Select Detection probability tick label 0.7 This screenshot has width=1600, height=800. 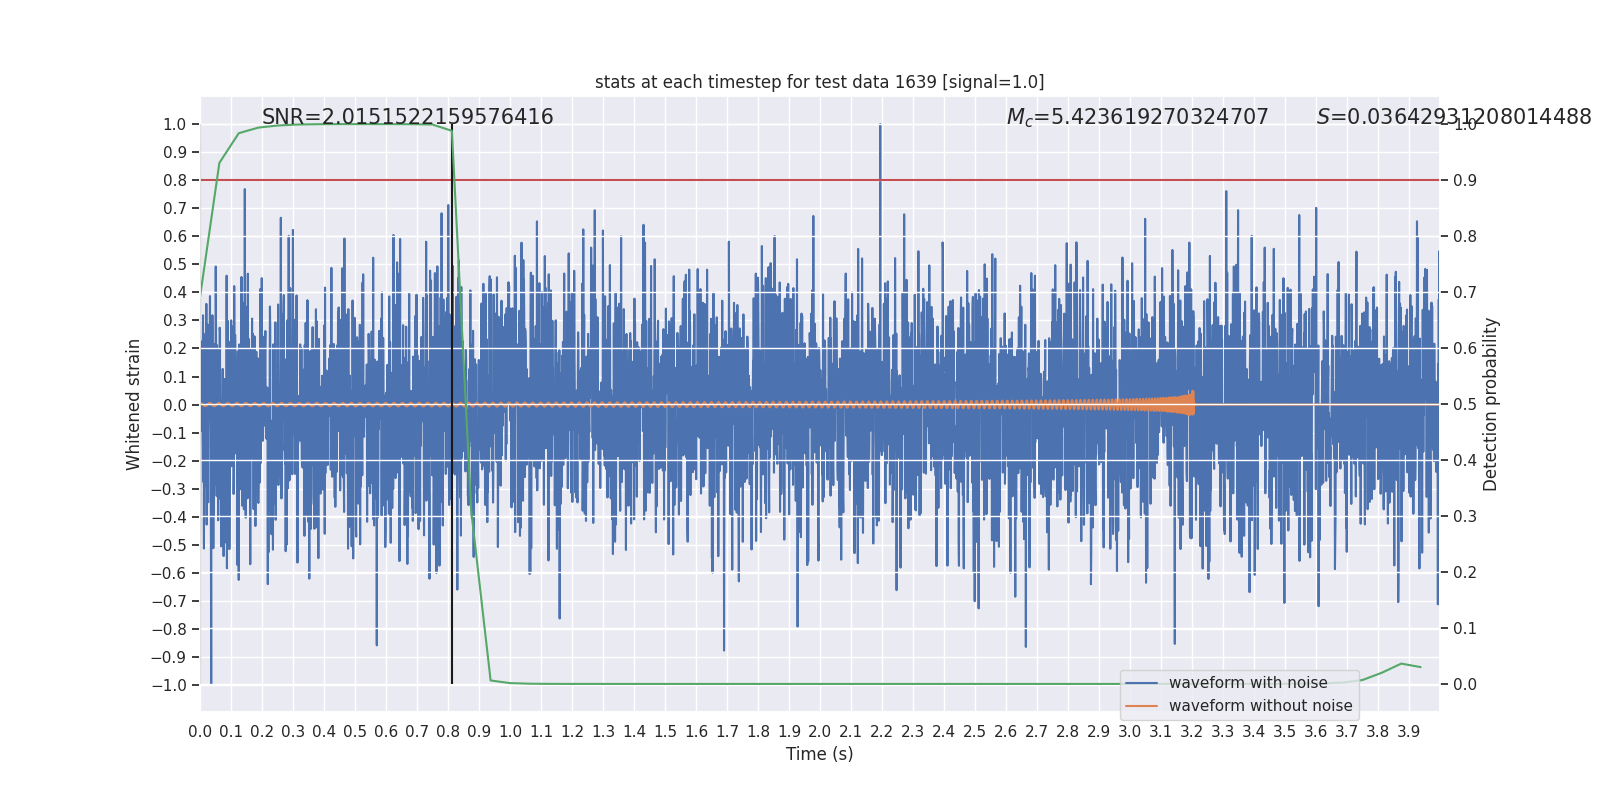tap(1465, 293)
